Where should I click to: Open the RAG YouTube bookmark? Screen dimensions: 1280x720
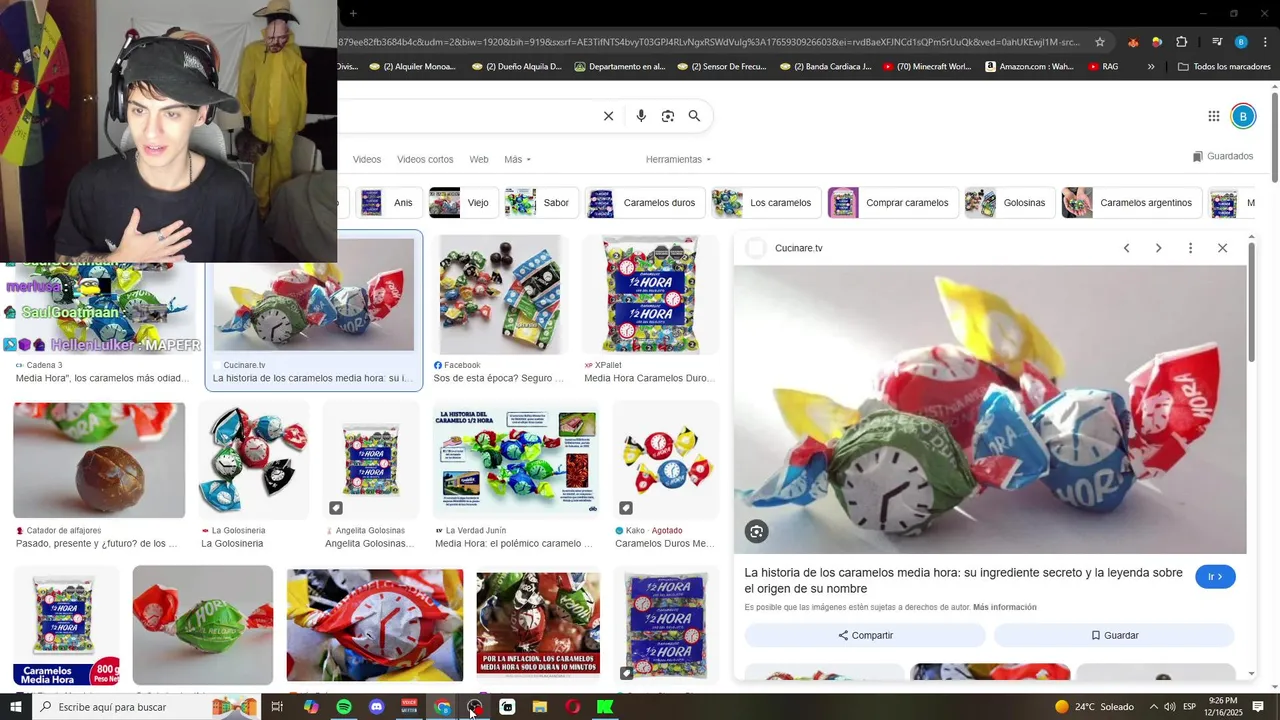[x=1103, y=67]
